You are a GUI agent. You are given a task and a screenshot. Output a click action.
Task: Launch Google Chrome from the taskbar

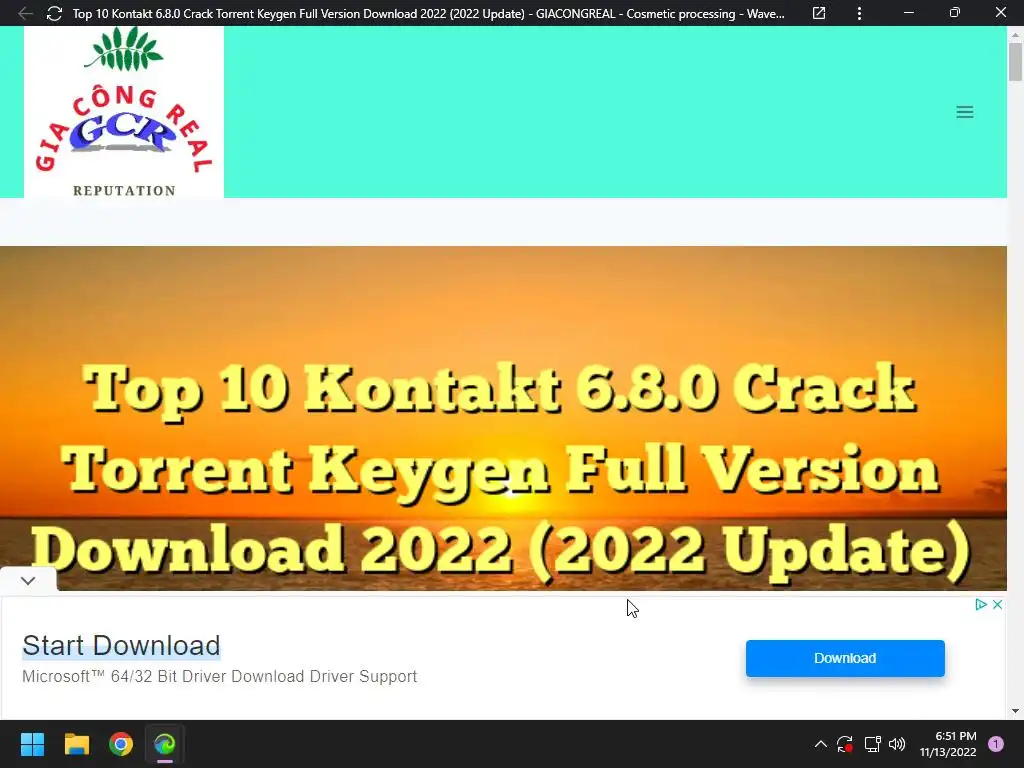coord(121,744)
